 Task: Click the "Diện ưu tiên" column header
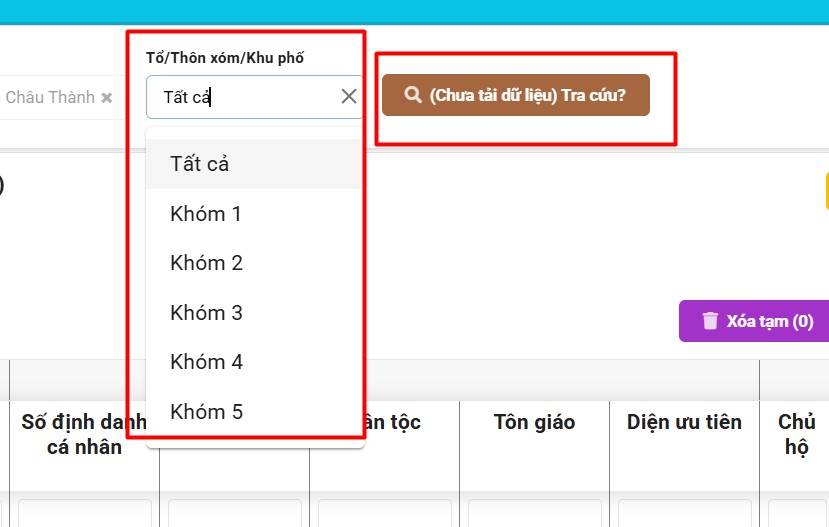pyautogui.click(x=684, y=422)
